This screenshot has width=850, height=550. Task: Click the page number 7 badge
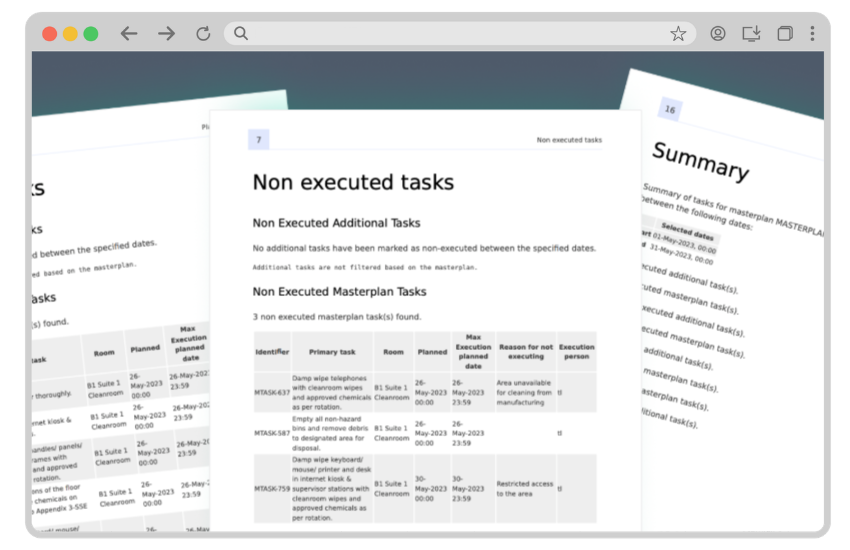point(258,140)
